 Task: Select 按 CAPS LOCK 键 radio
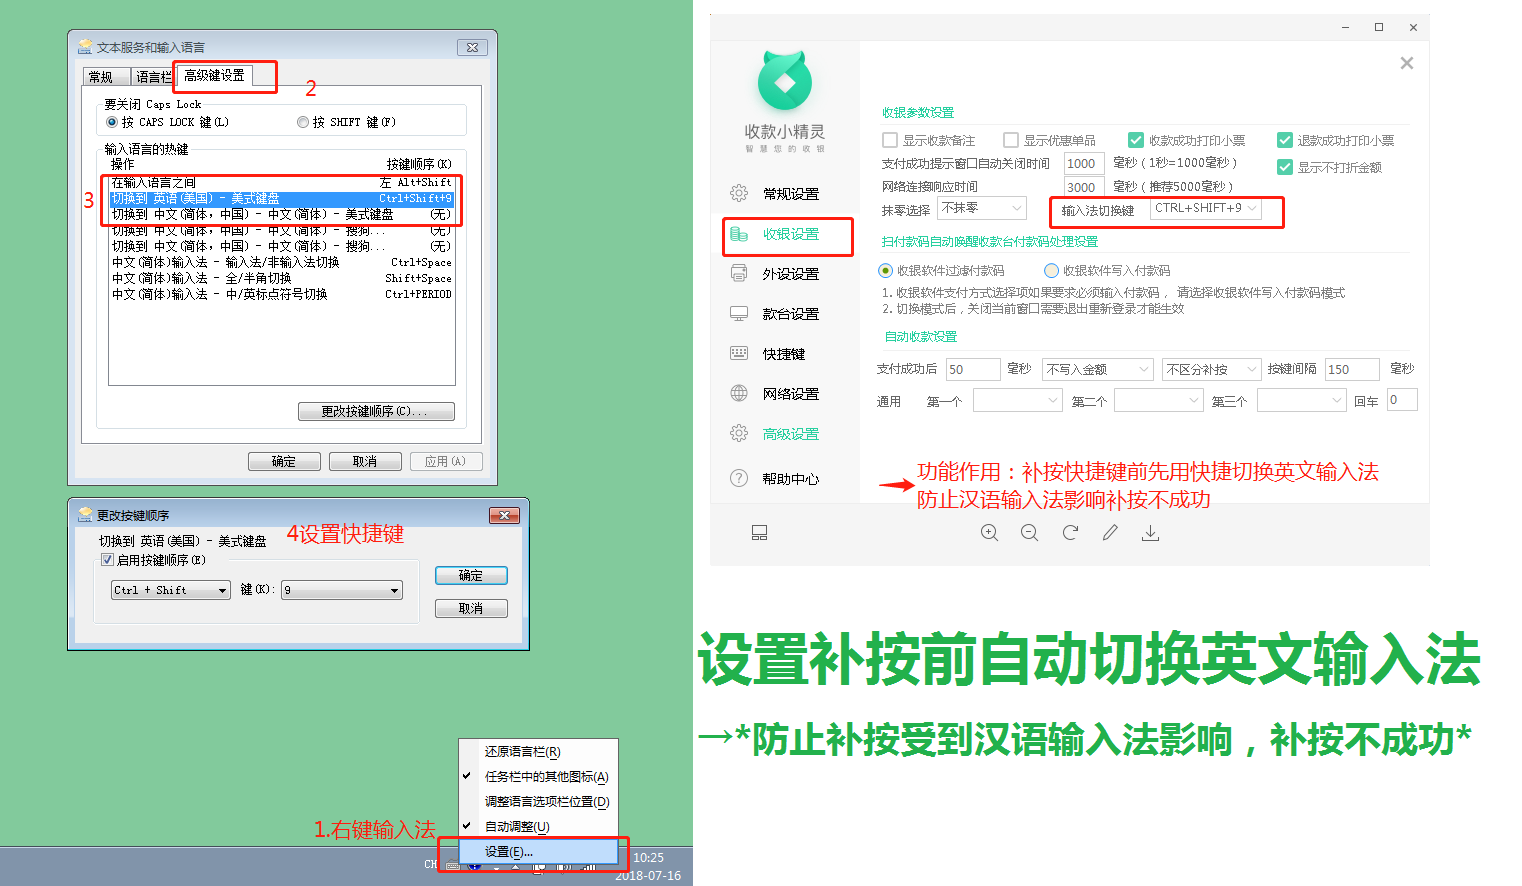pos(112,122)
